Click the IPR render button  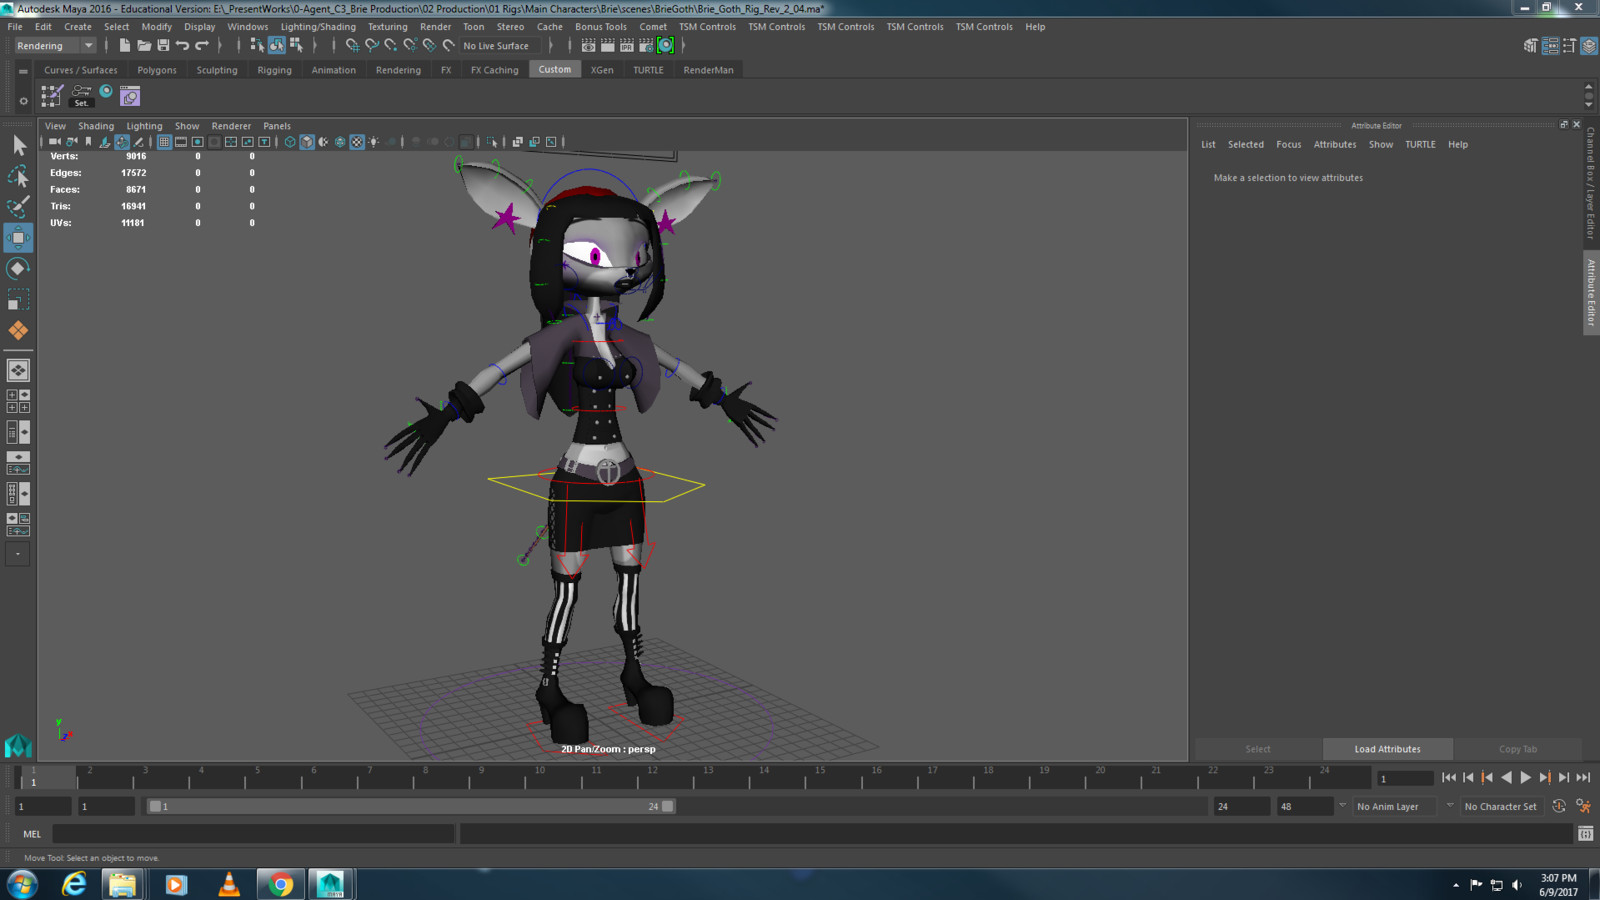(x=627, y=46)
